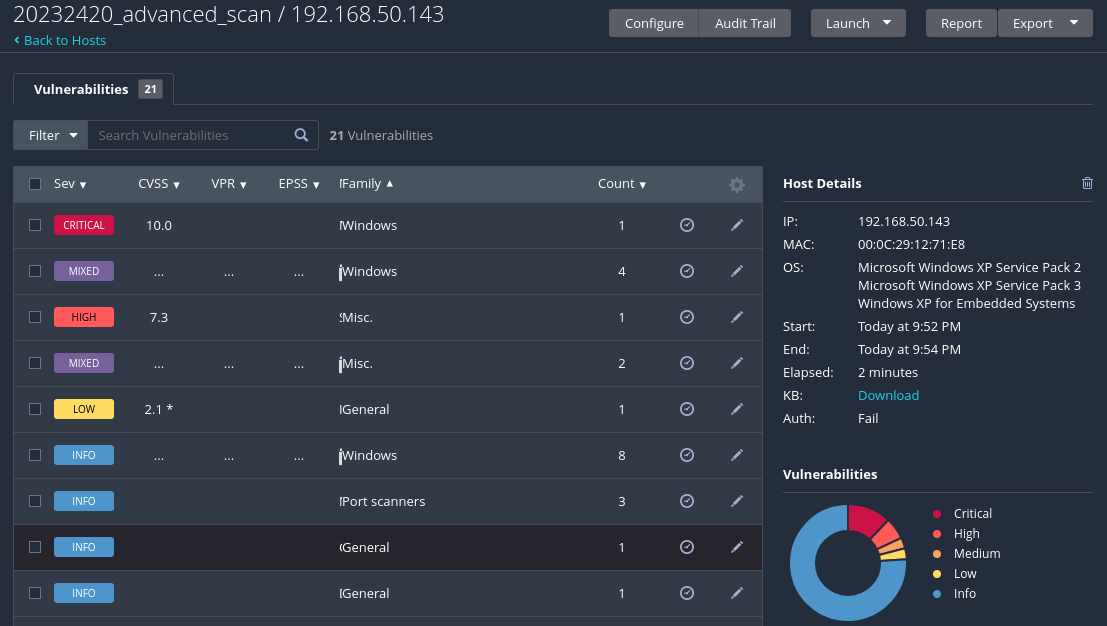Check the HIGH Misc. row checkbox

[35, 317]
